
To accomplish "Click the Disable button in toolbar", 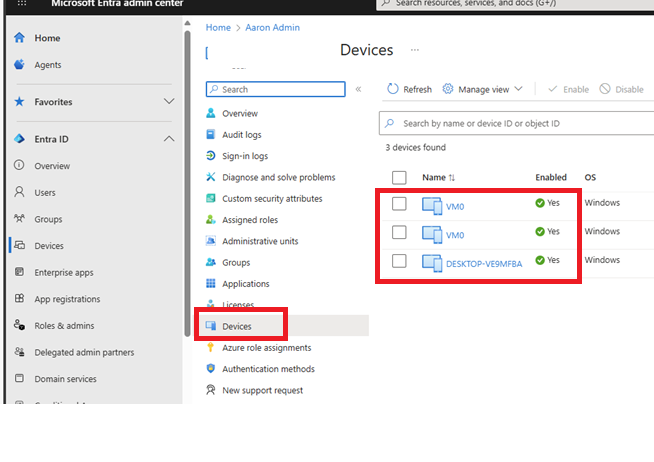I will click(x=621, y=89).
